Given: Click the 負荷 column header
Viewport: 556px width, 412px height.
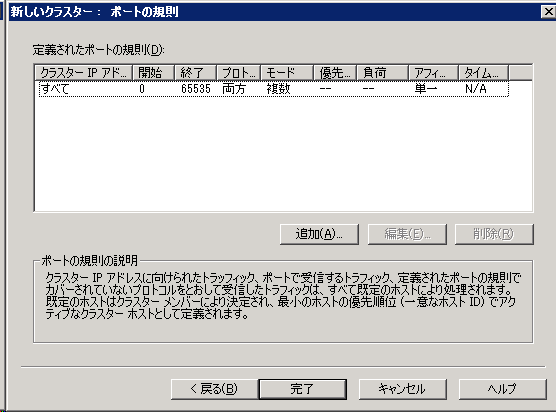Looking at the screenshot, I should (x=383, y=73).
